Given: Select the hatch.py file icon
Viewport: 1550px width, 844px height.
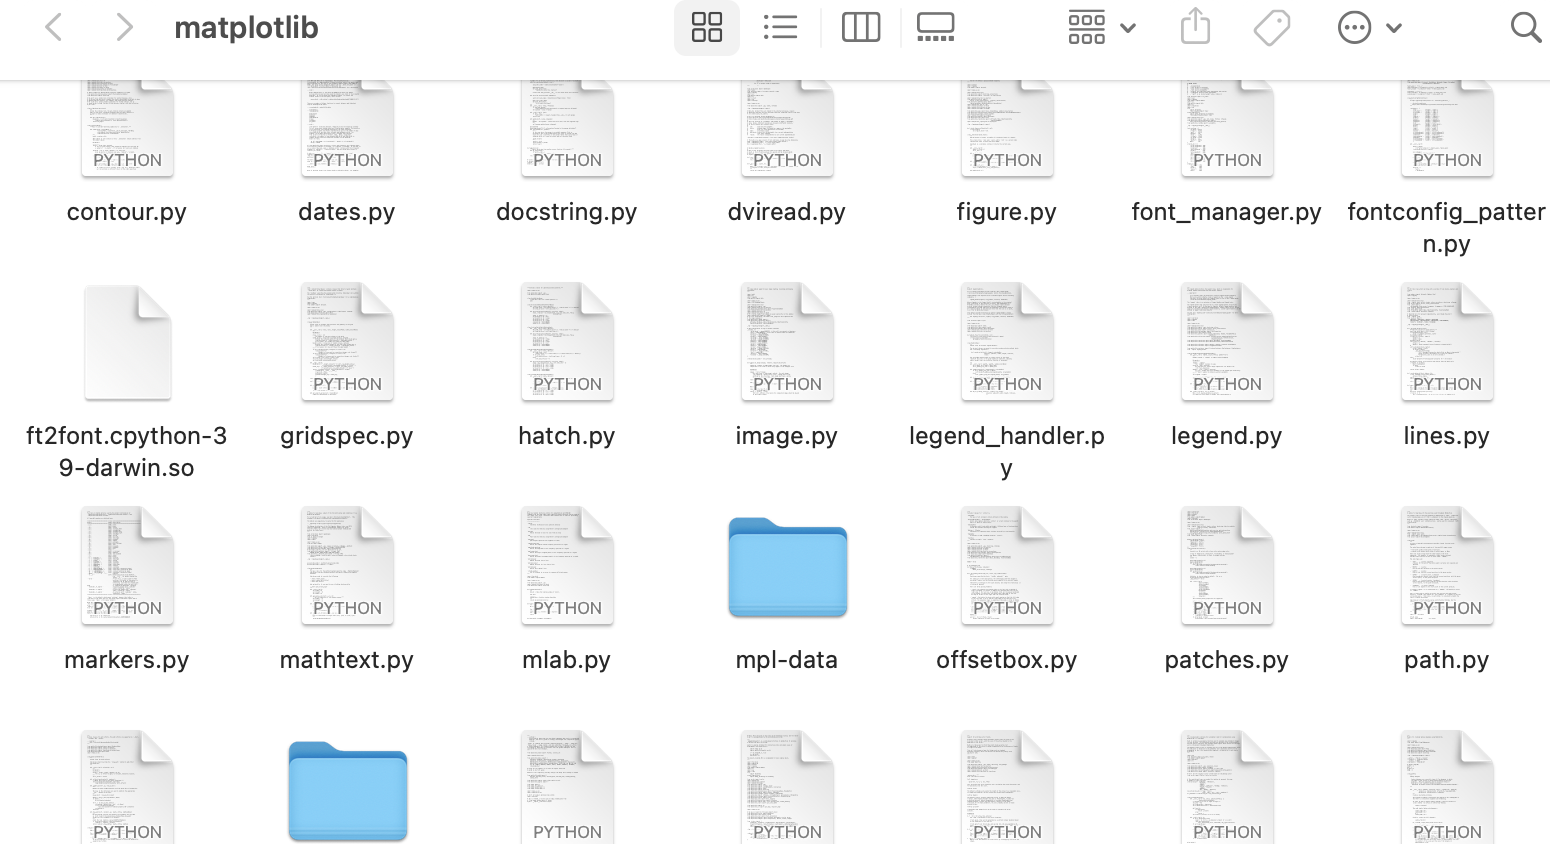Looking at the screenshot, I should tap(567, 342).
